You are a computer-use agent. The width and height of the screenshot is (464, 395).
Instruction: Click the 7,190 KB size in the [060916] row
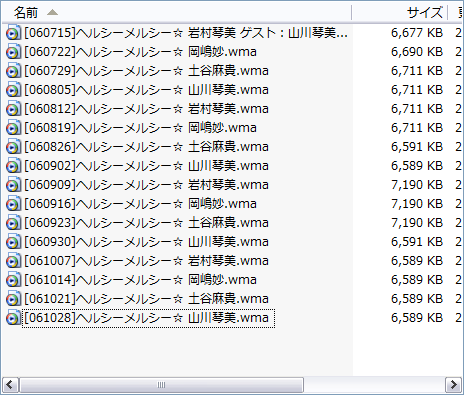(x=417, y=204)
